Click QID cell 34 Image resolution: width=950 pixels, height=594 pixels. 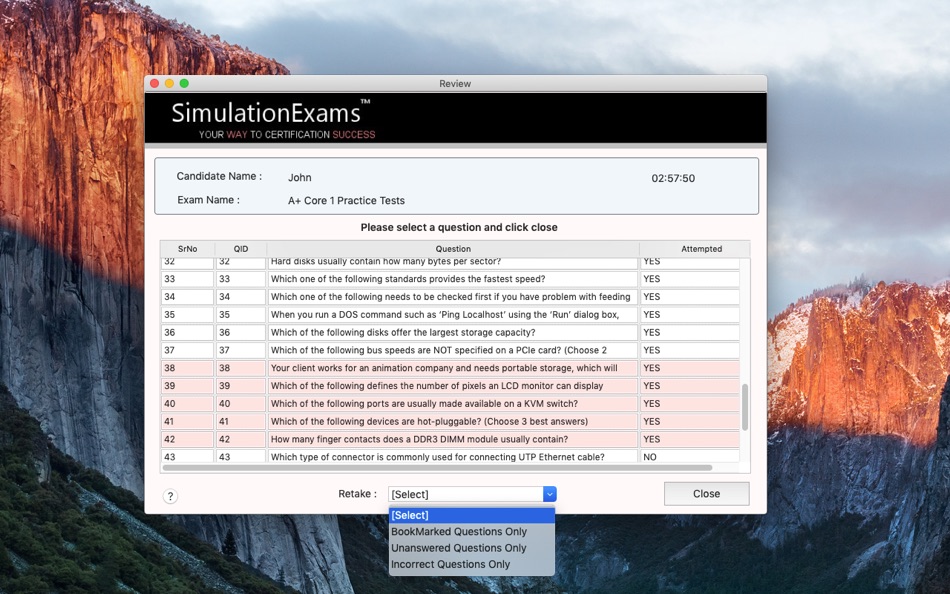(241, 296)
